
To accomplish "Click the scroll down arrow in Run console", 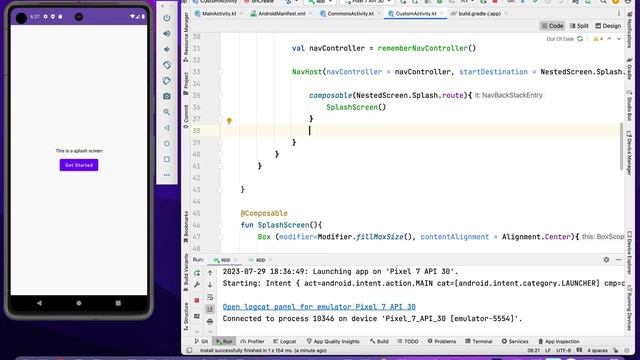I will pyautogui.click(x=210, y=285).
